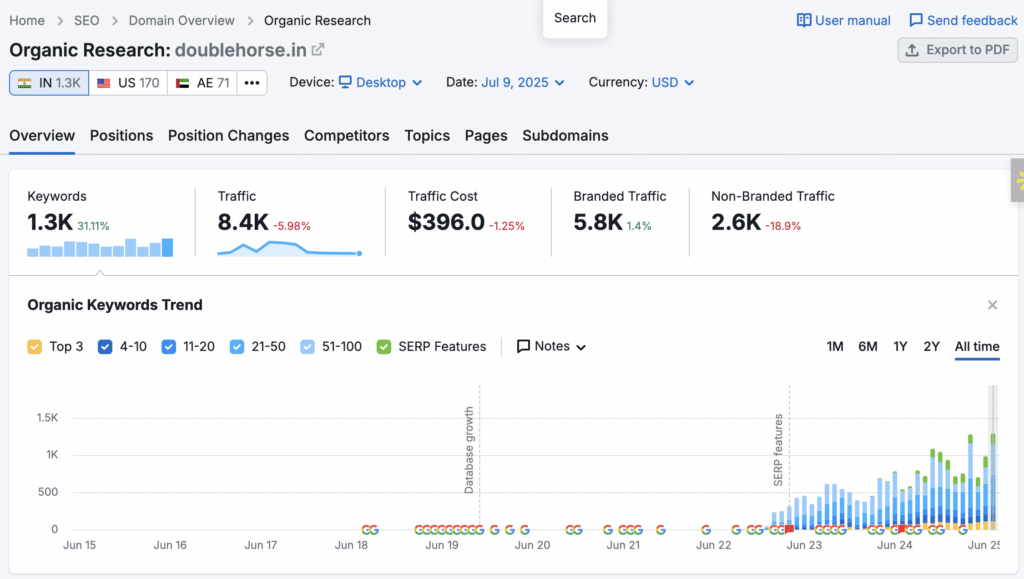Toggle the Top 3 checkbox
This screenshot has height=579, width=1024.
click(x=35, y=347)
